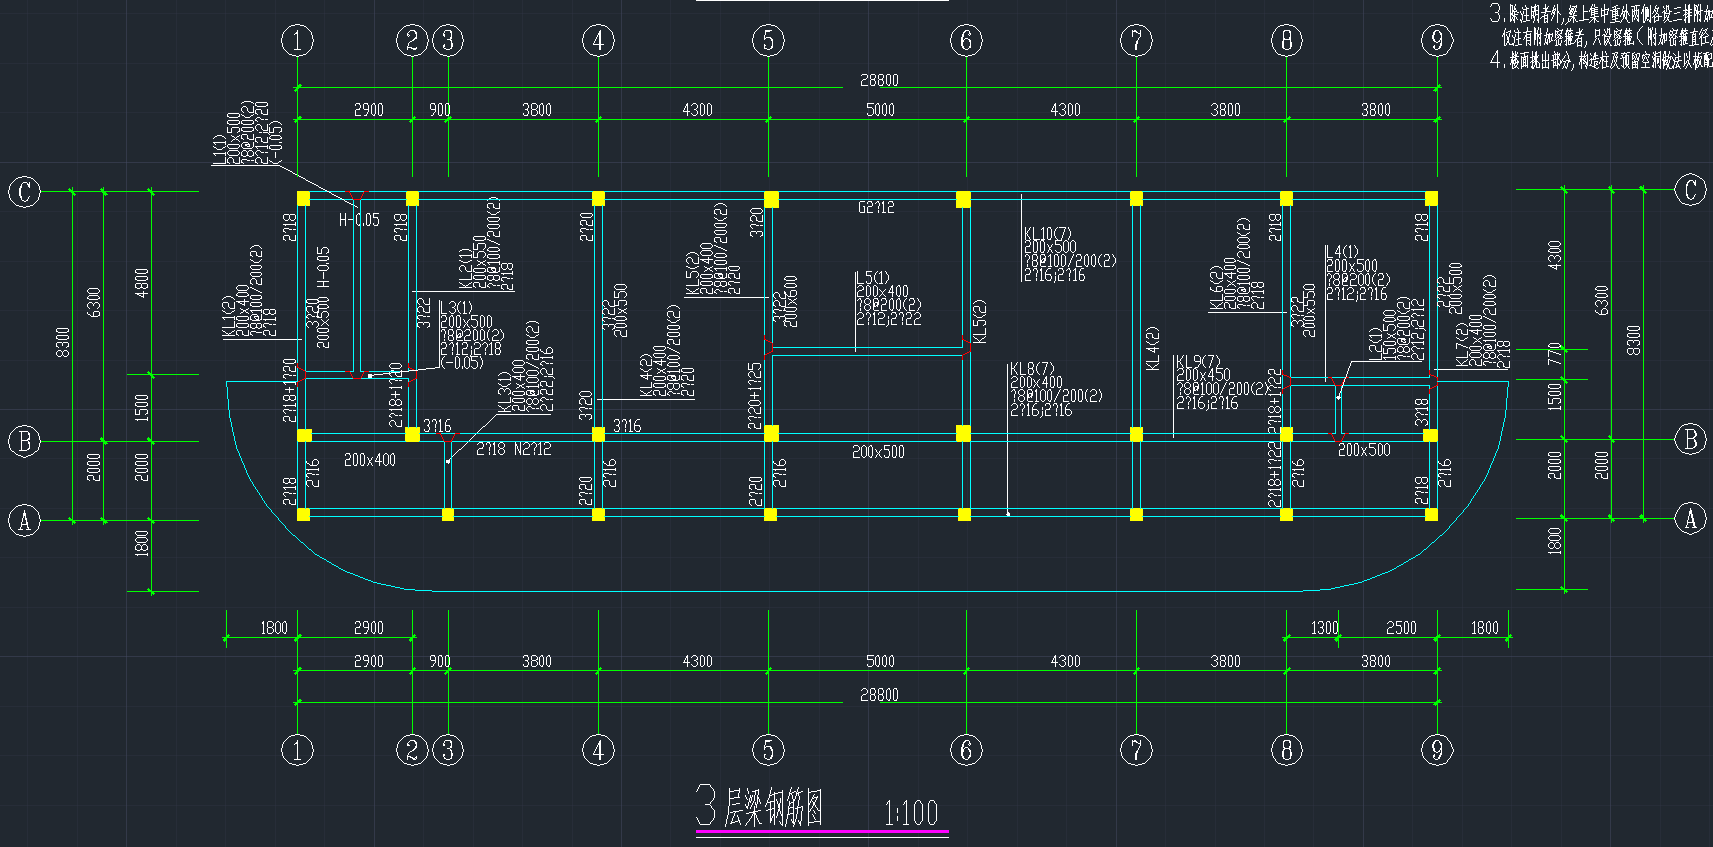Screen dimensions: 1713x847
Task: Select the 8300 dimension on the left side
Action: point(63,342)
